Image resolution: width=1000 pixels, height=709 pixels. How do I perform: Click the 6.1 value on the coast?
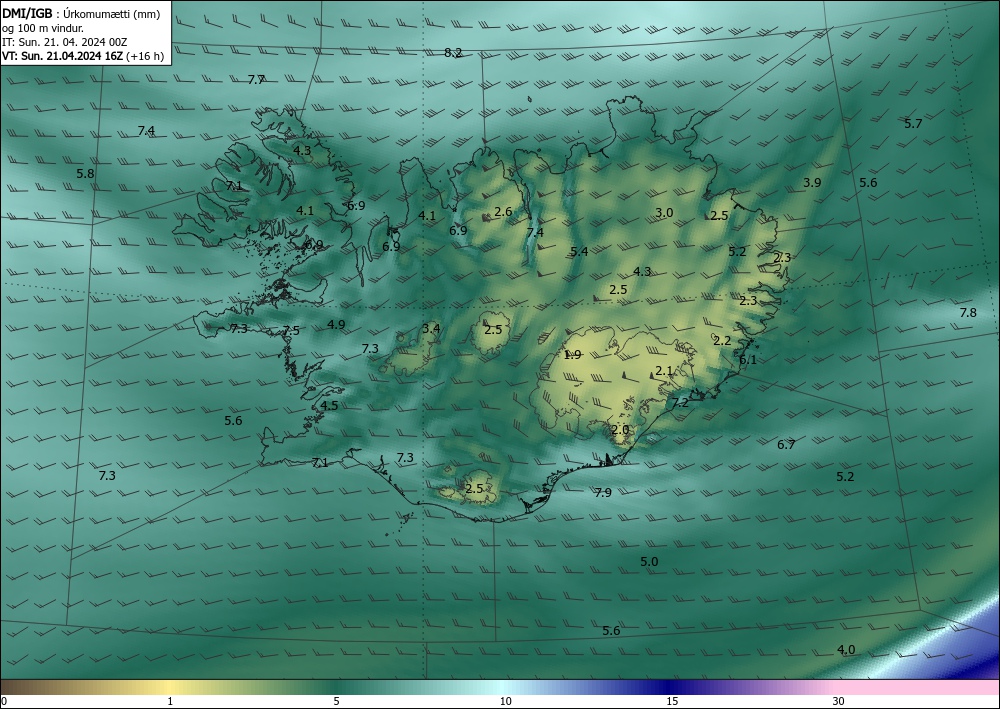coord(748,360)
